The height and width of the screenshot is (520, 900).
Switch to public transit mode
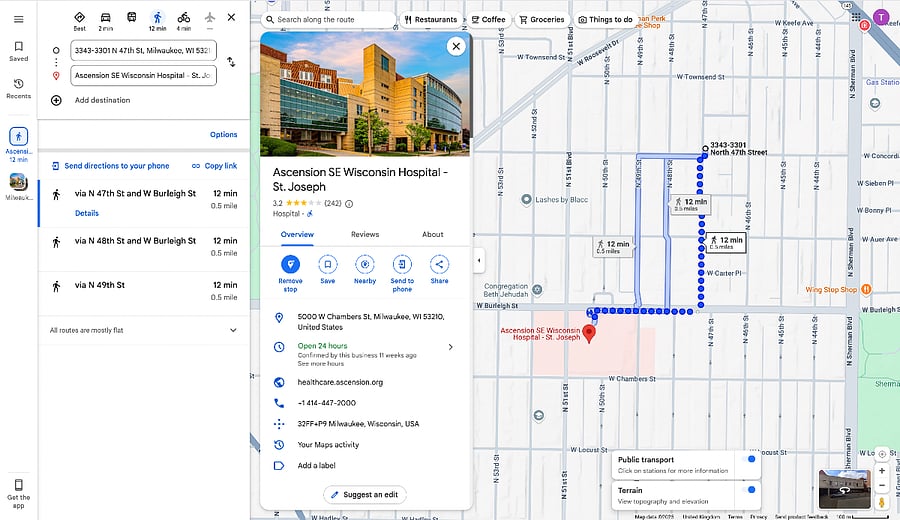(x=131, y=18)
